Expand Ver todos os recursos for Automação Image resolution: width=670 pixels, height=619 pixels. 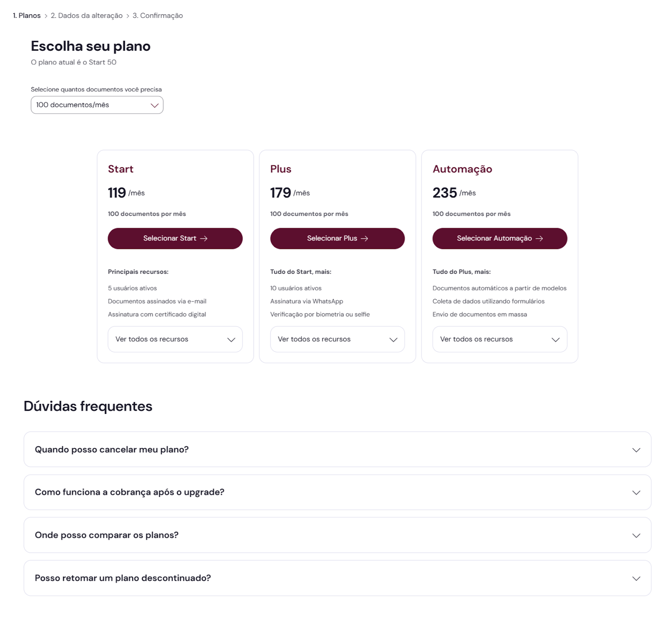(499, 339)
